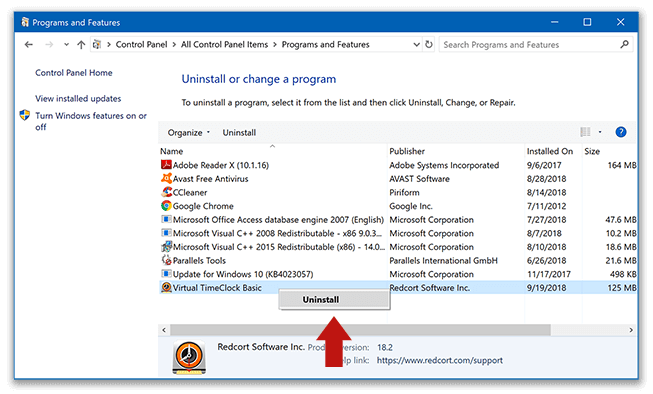Click the Programs and Features title bar icon
Screen dimensions: 653x394
pos(25,22)
